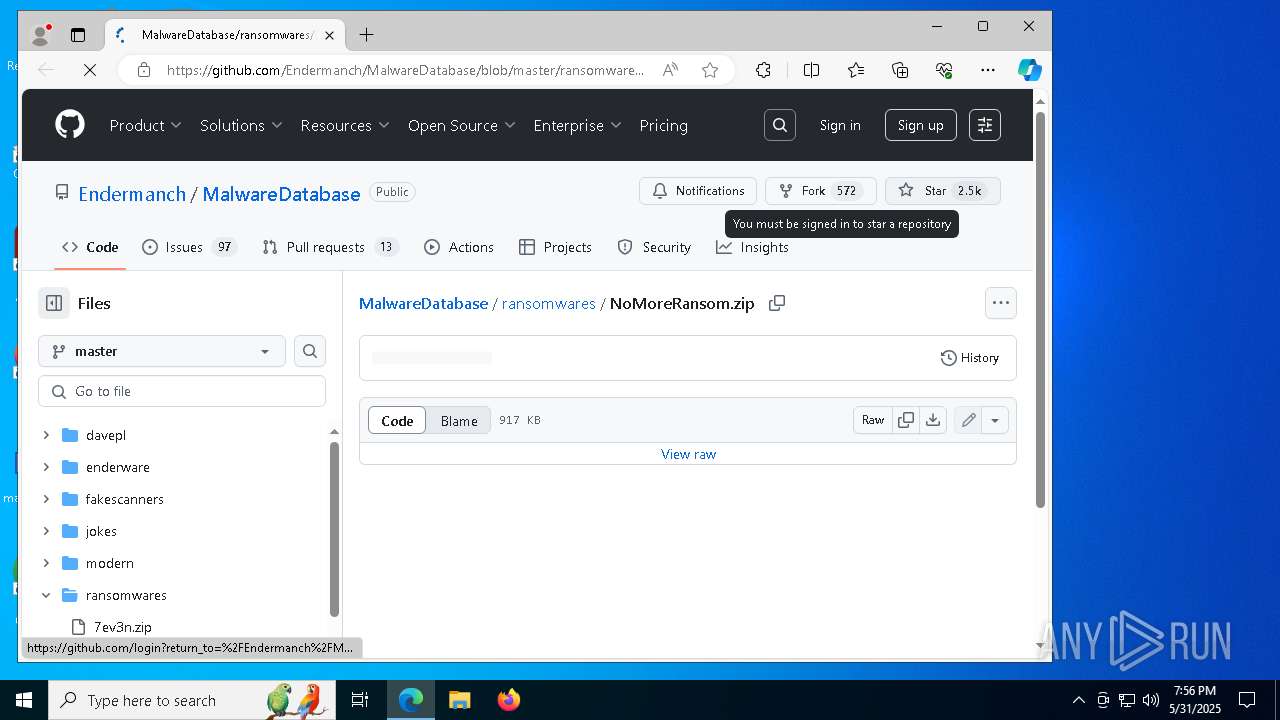Image resolution: width=1280 pixels, height=720 pixels.
Task: Expand the modern folder
Action: (x=46, y=563)
